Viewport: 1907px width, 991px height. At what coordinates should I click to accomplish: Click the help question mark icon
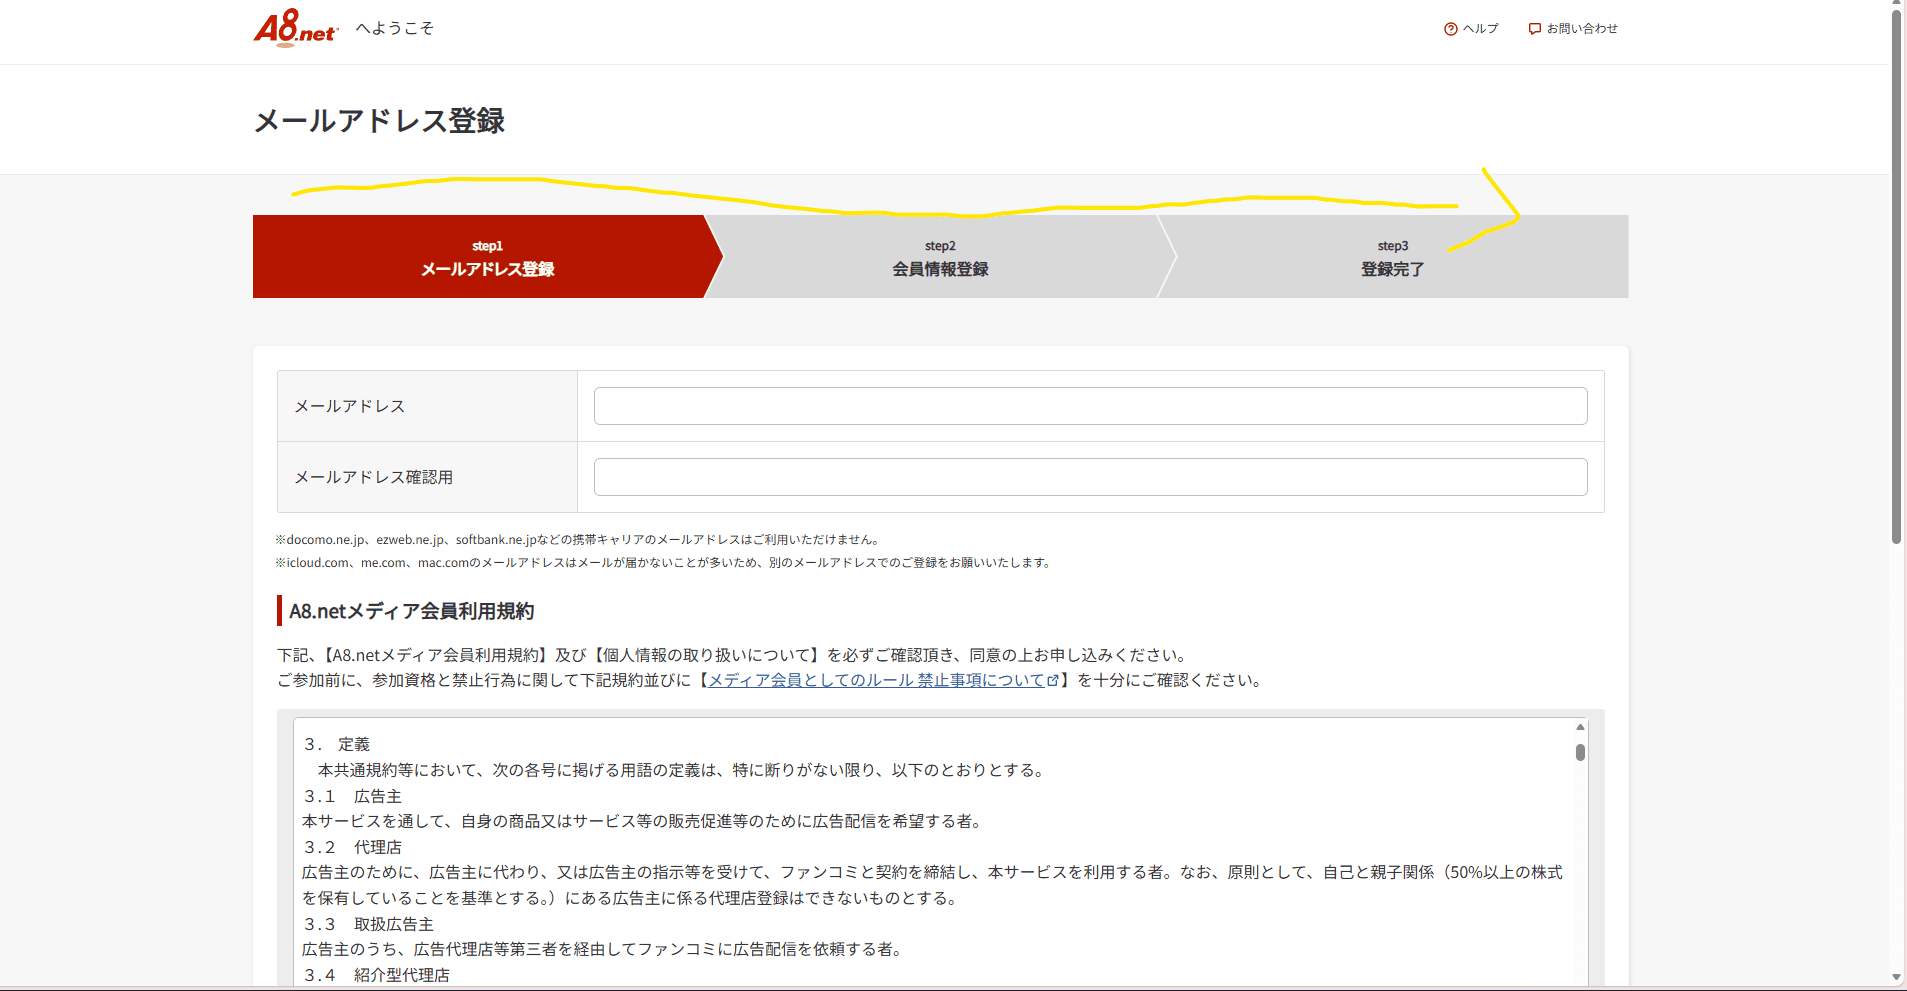[1450, 29]
